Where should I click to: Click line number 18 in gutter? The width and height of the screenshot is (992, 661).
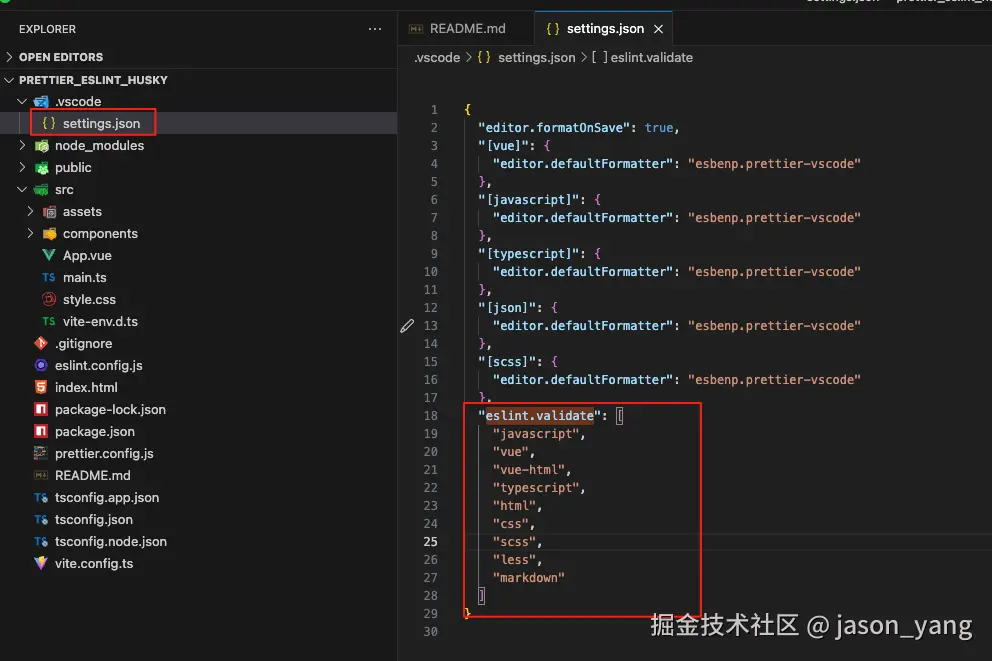[x=430, y=416]
